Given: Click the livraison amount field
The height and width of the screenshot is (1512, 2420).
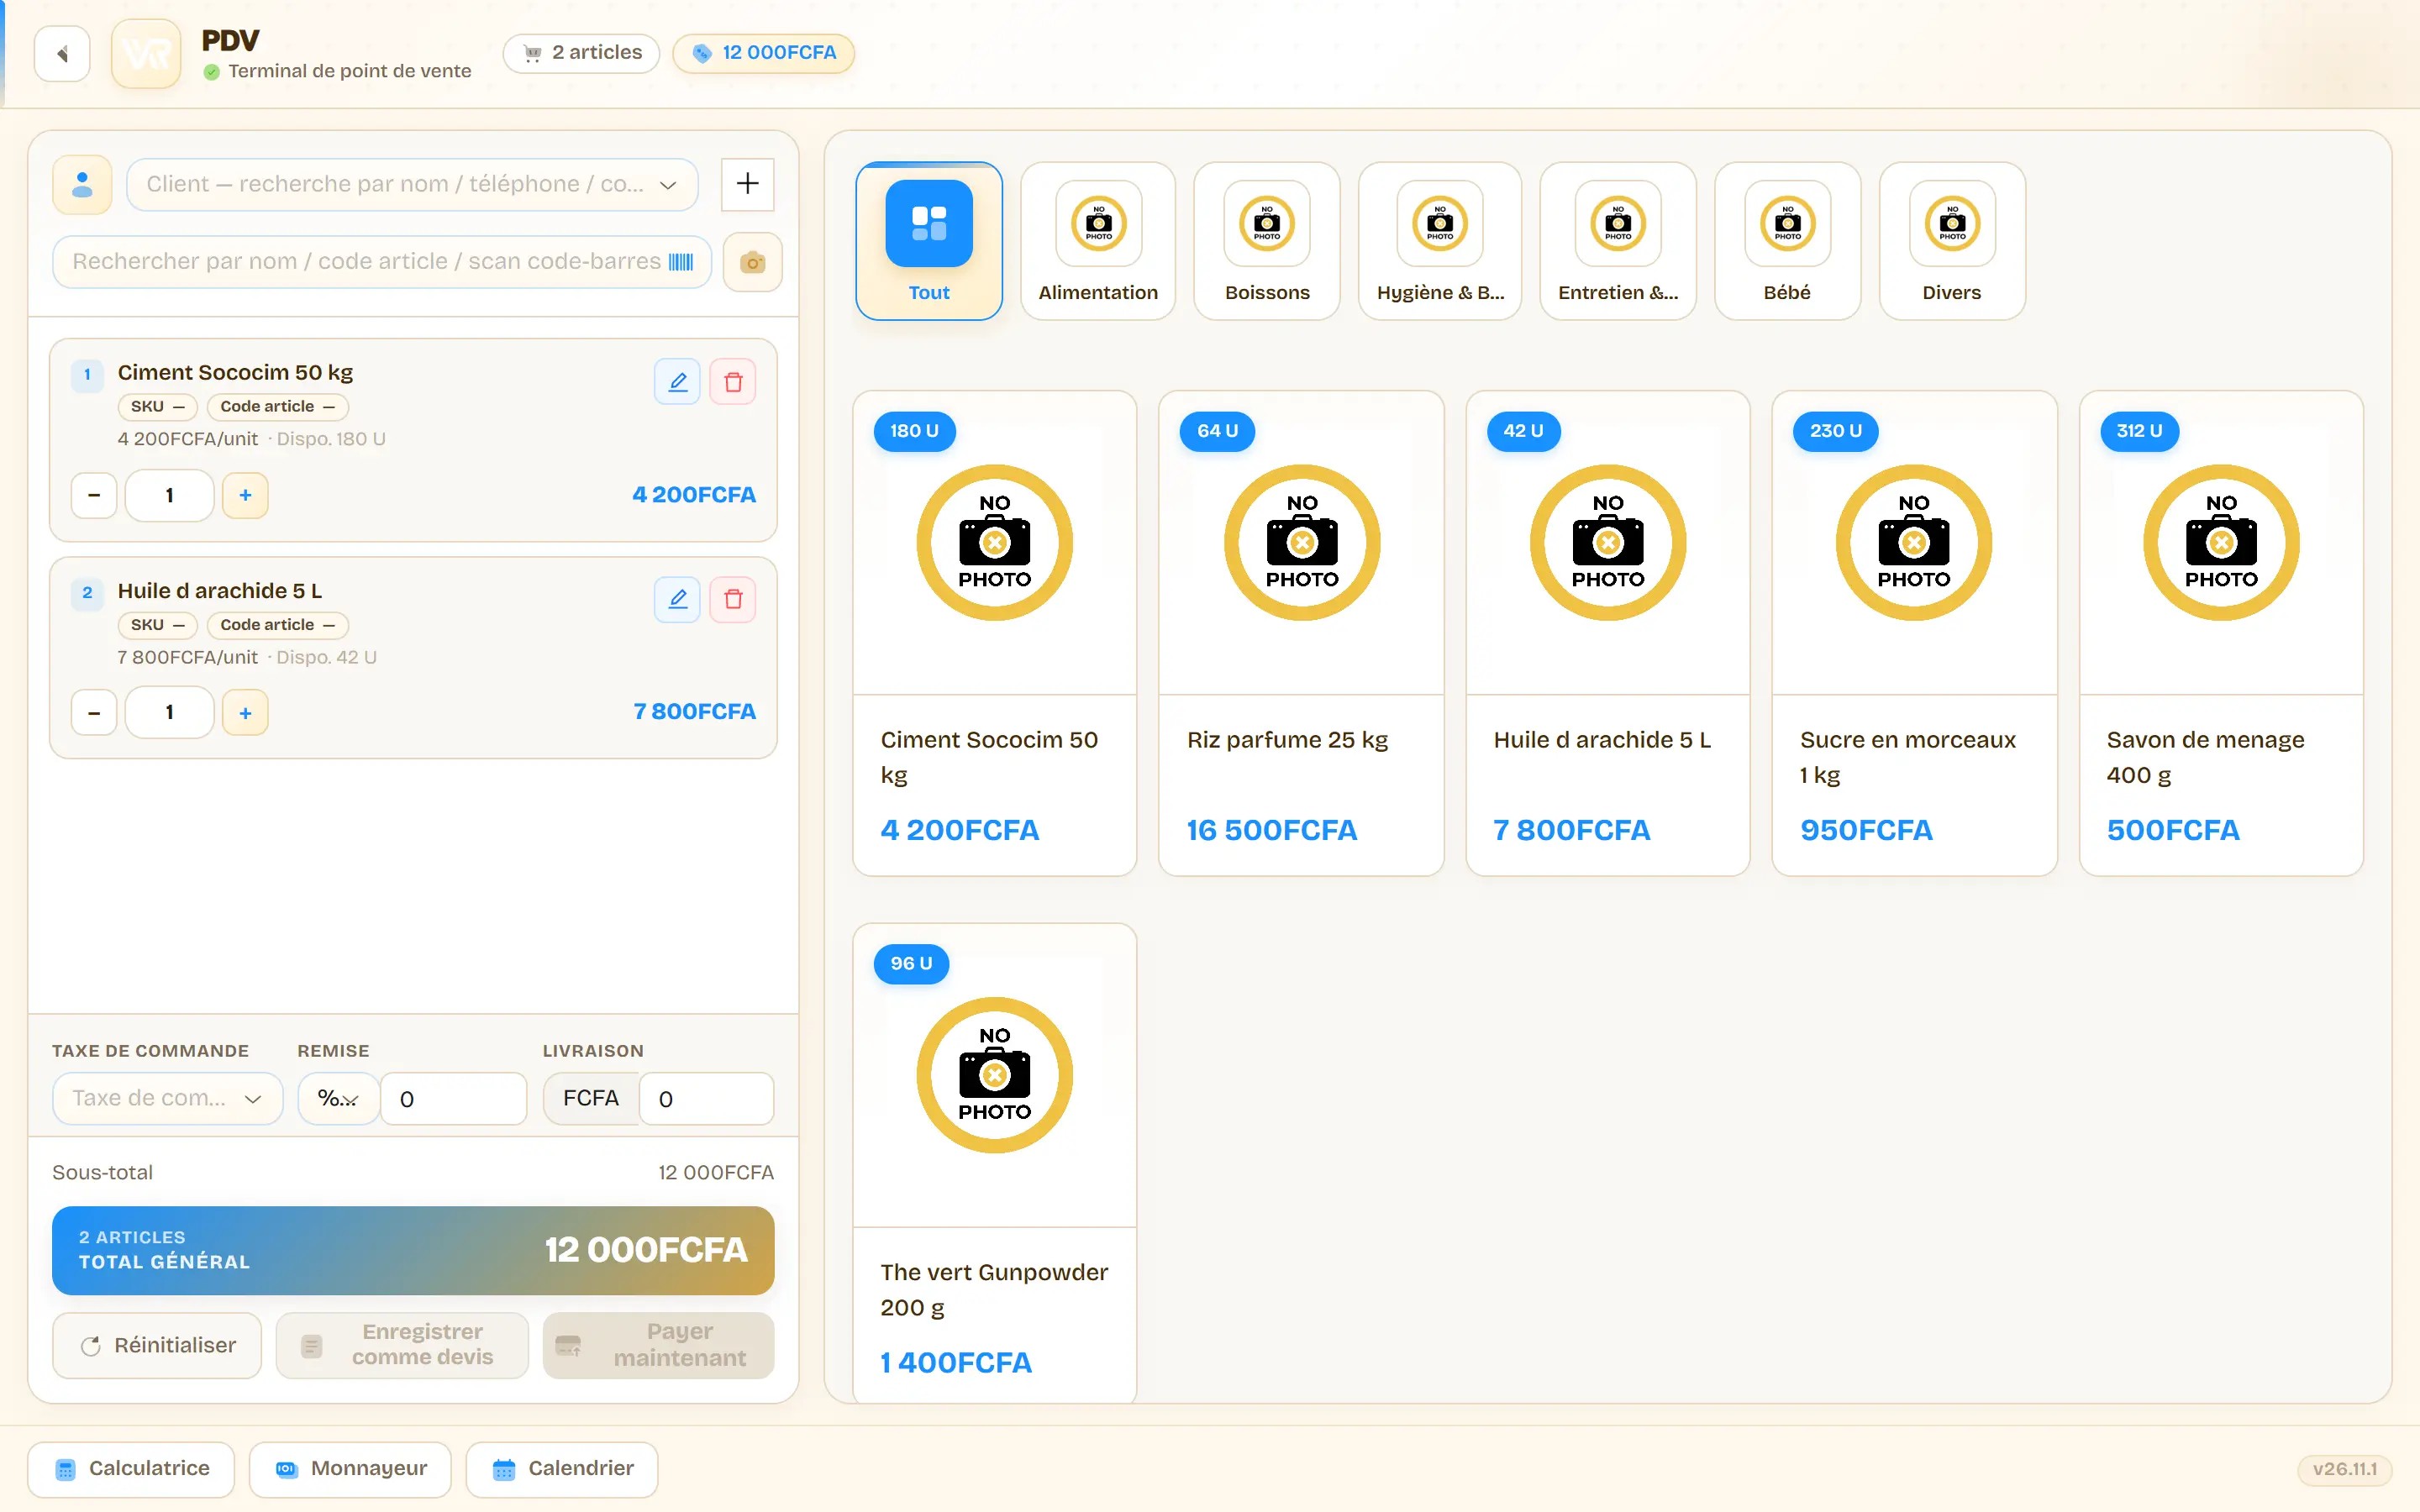Looking at the screenshot, I should (706, 1098).
